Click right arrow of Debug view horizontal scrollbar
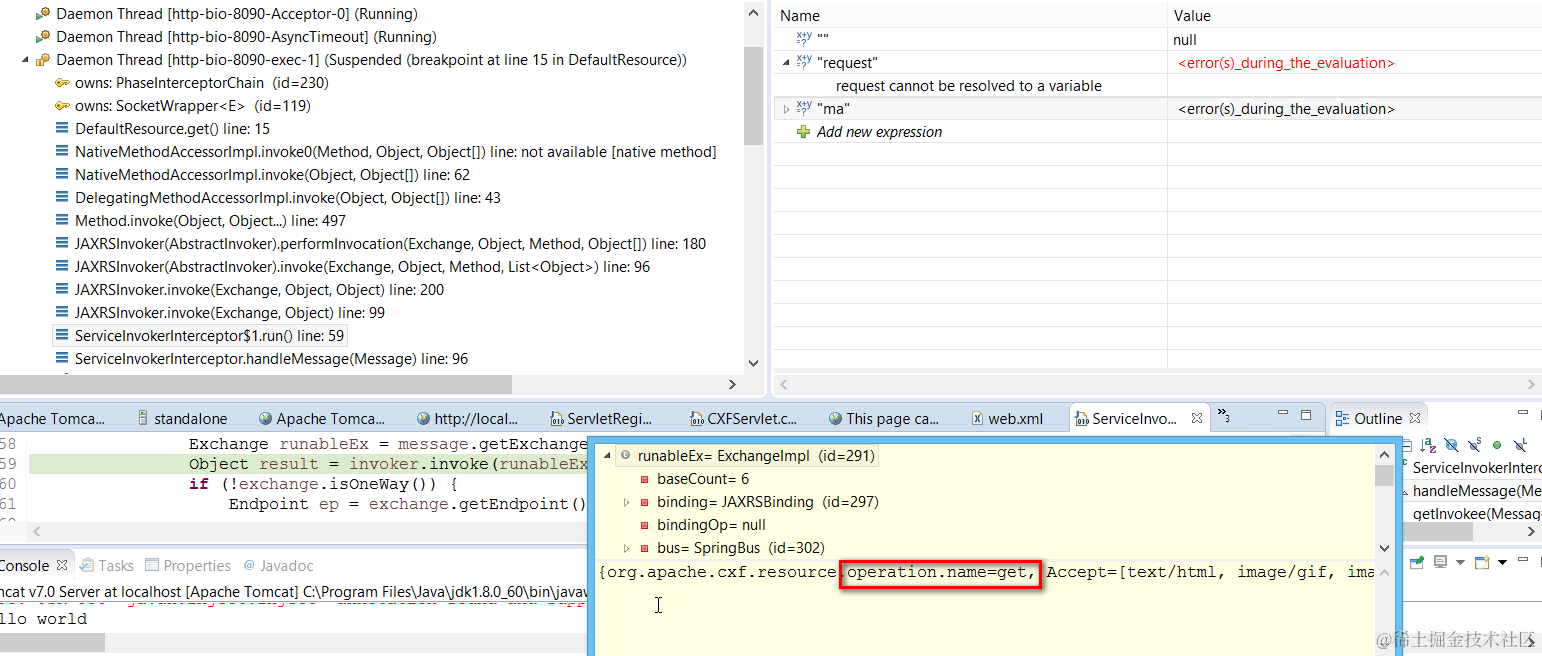This screenshot has width=1542, height=656. pyautogui.click(x=732, y=384)
